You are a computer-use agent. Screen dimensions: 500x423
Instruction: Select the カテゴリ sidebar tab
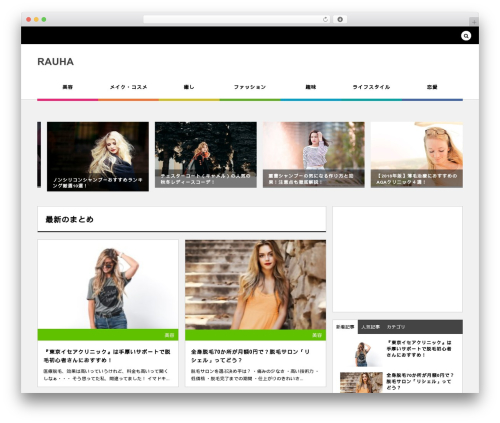point(396,327)
